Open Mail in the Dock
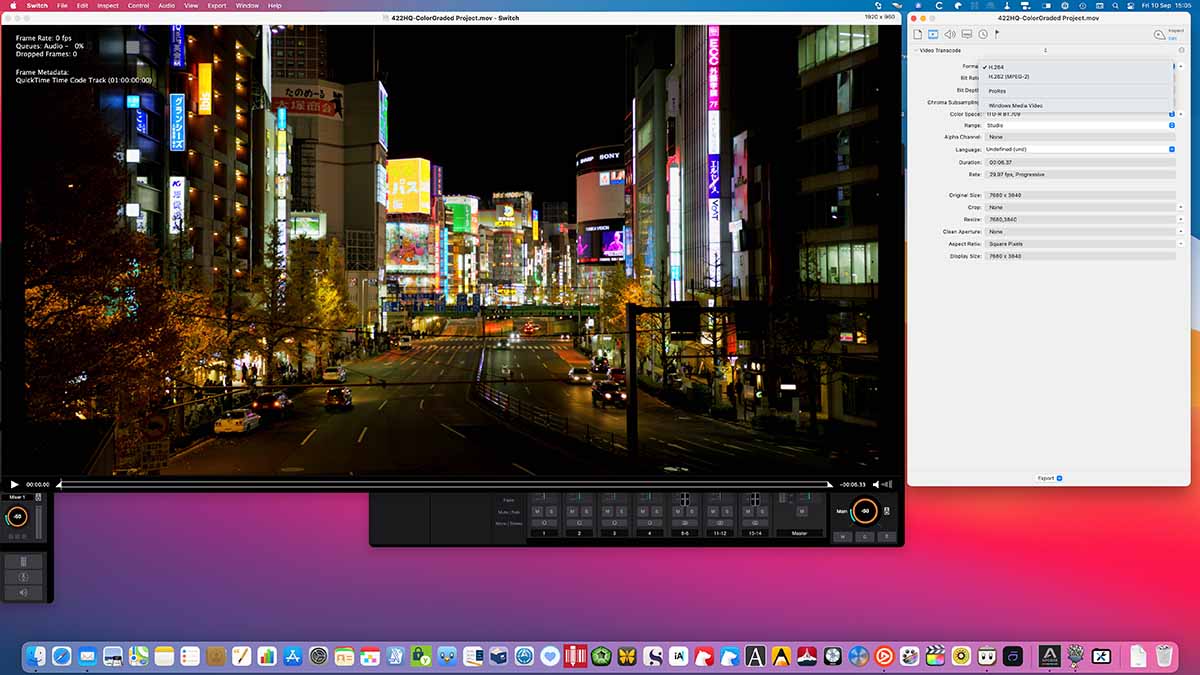 pos(88,656)
